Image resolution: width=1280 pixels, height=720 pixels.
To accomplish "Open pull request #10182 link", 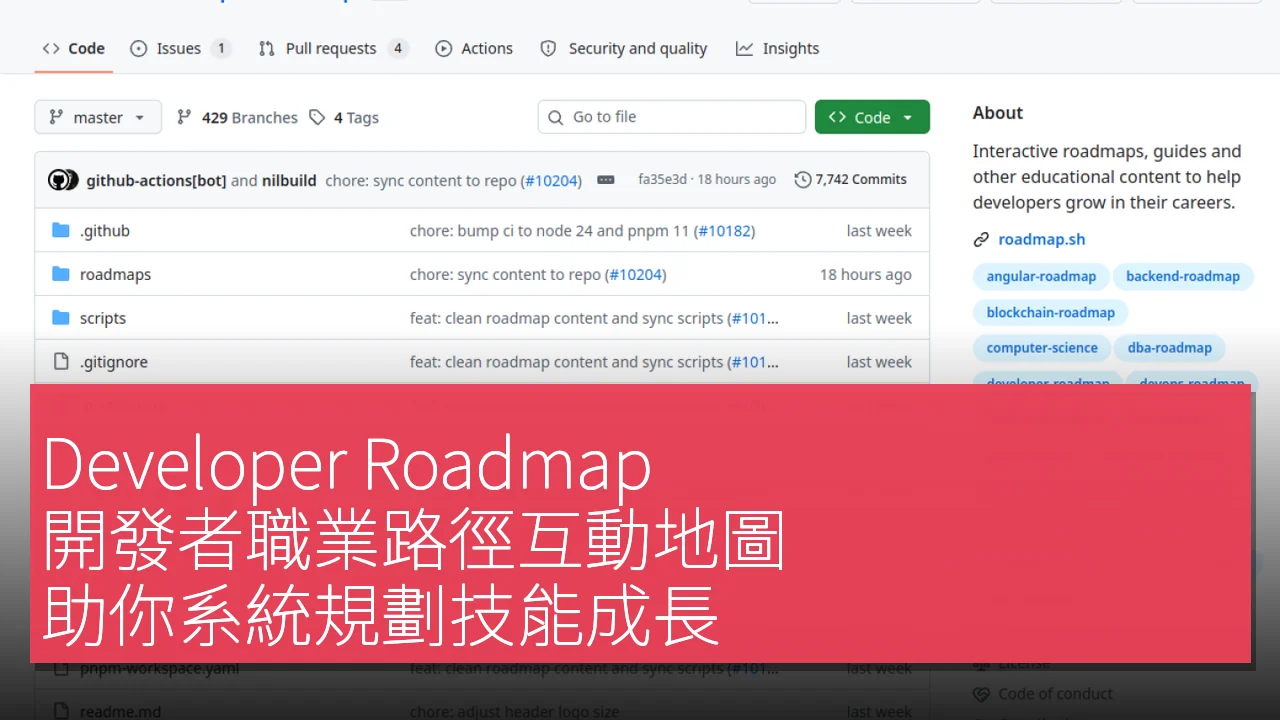I will pyautogui.click(x=724, y=230).
